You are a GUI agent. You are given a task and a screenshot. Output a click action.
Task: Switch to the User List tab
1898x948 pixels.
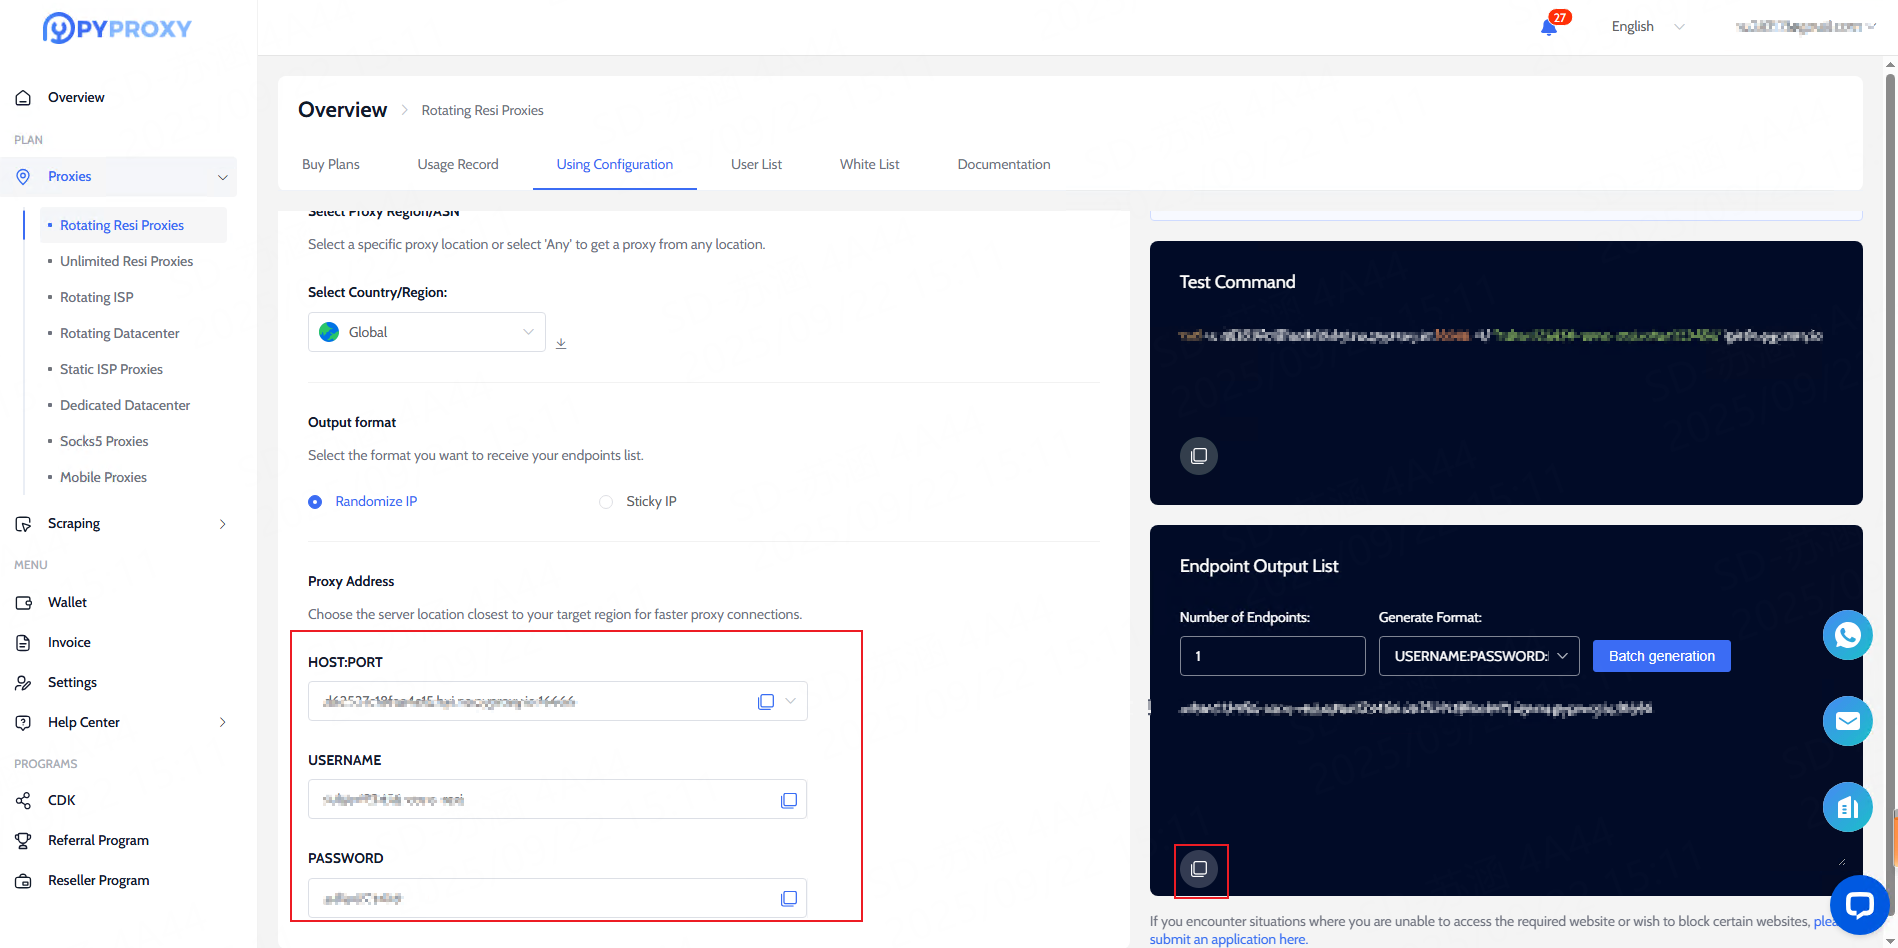tap(756, 165)
